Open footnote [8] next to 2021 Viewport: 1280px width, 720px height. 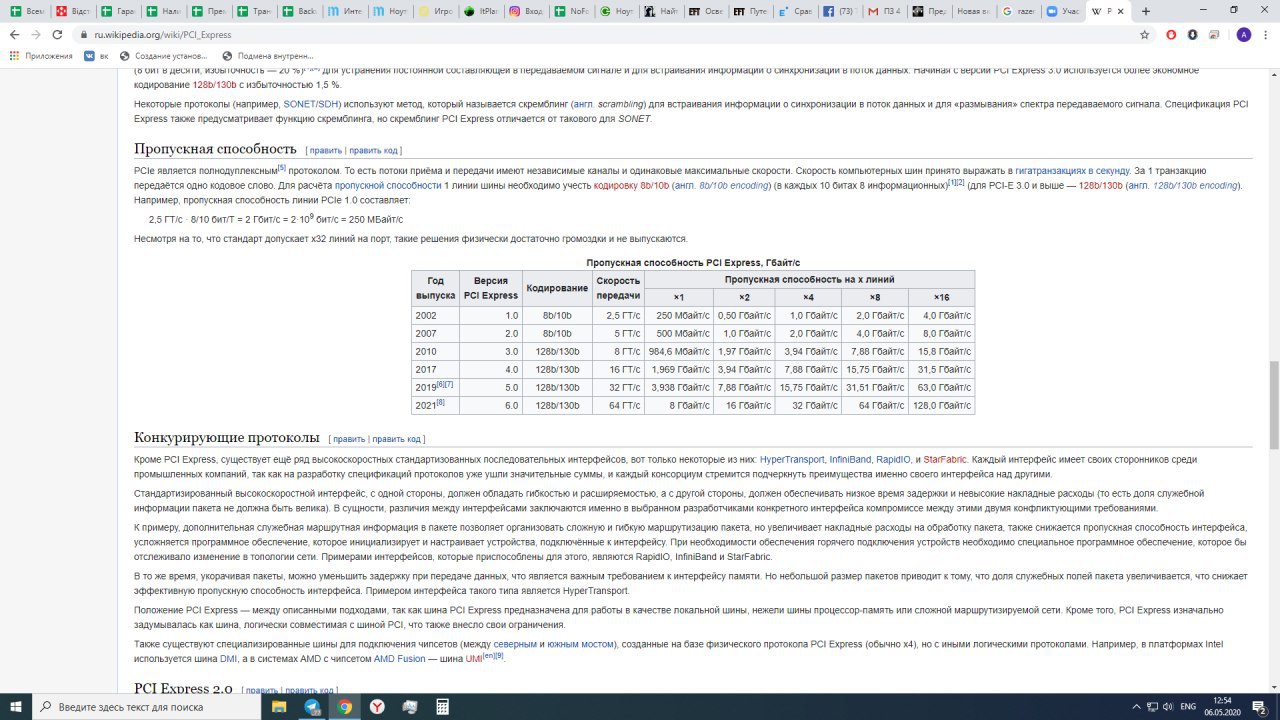point(440,402)
